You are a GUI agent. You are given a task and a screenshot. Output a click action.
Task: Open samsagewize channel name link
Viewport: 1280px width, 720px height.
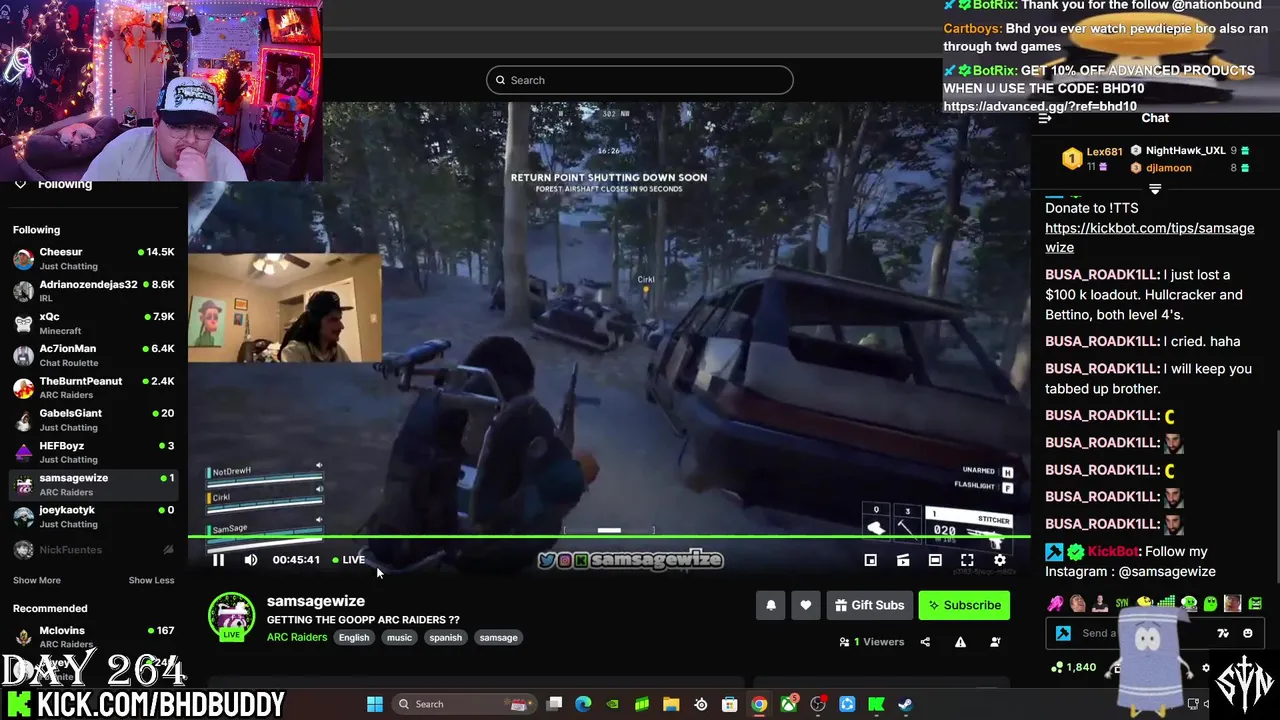[x=316, y=601]
